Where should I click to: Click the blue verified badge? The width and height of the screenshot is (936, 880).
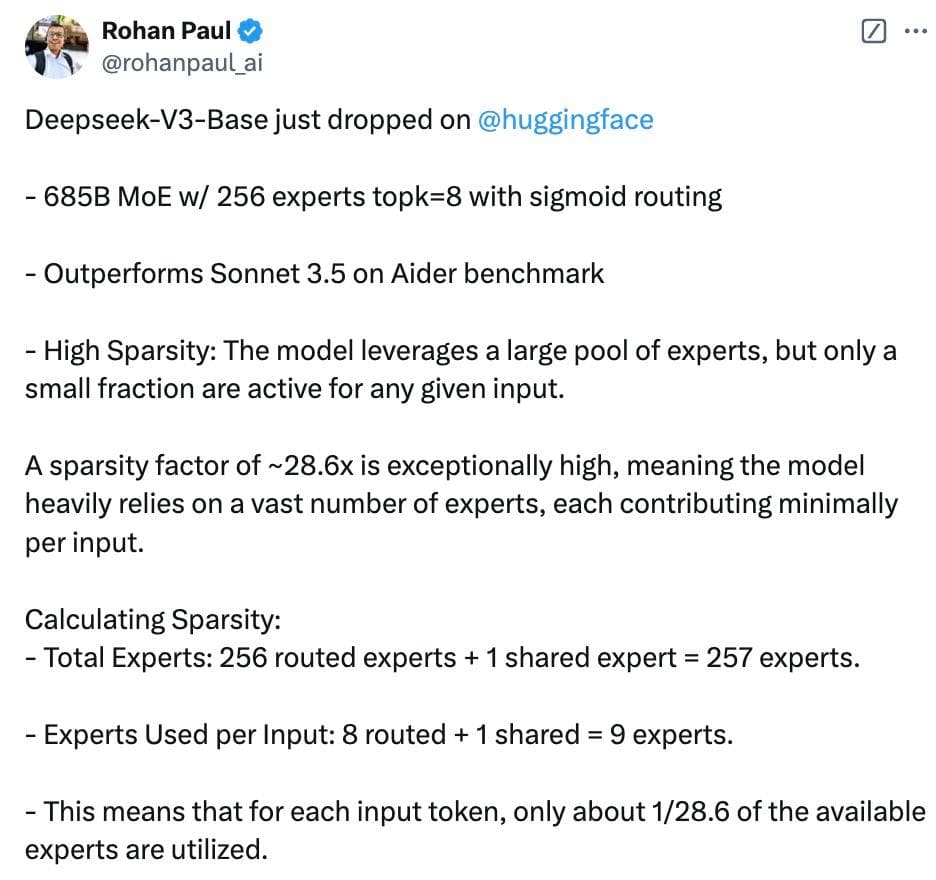pyautogui.click(x=250, y=31)
